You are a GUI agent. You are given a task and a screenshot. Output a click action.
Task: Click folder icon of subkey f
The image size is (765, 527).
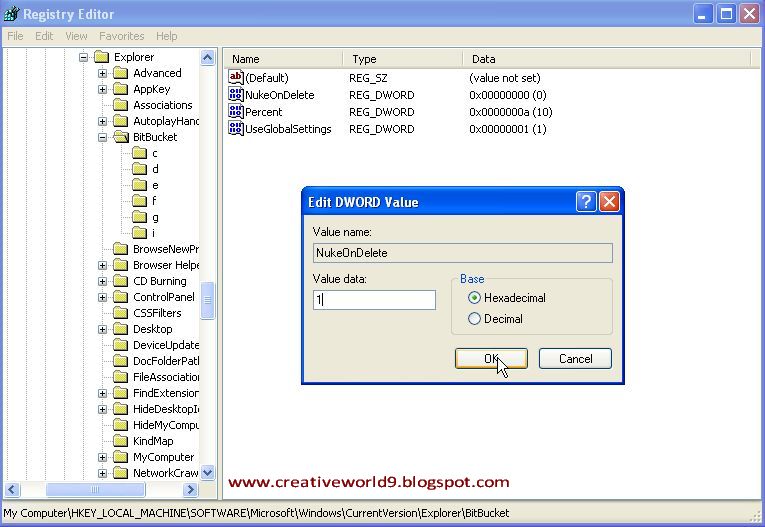[x=140, y=201]
